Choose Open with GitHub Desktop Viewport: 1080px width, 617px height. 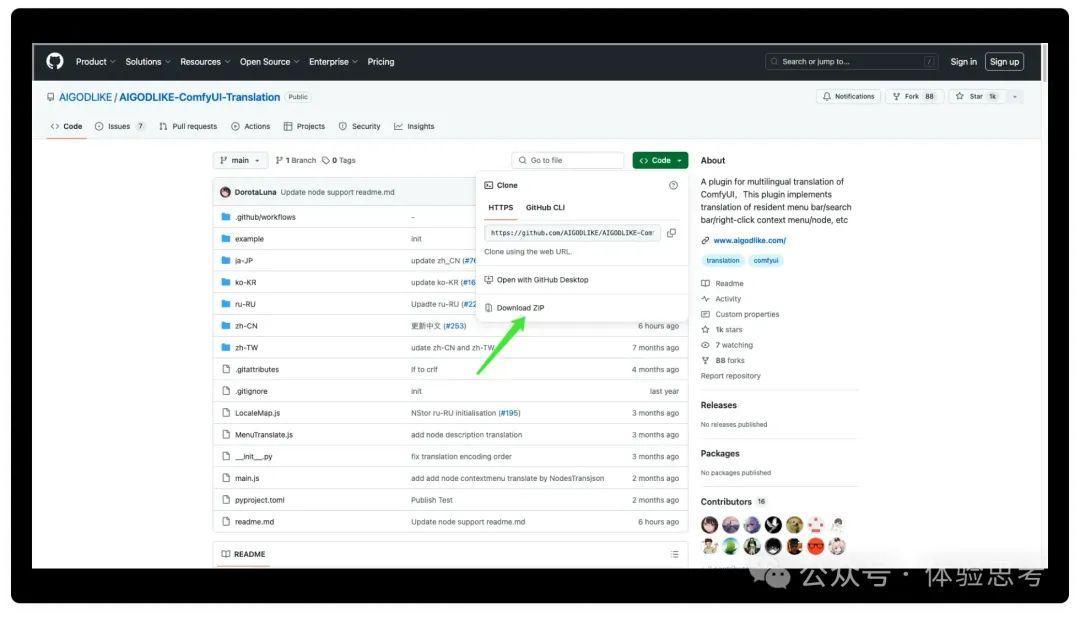[537, 280]
